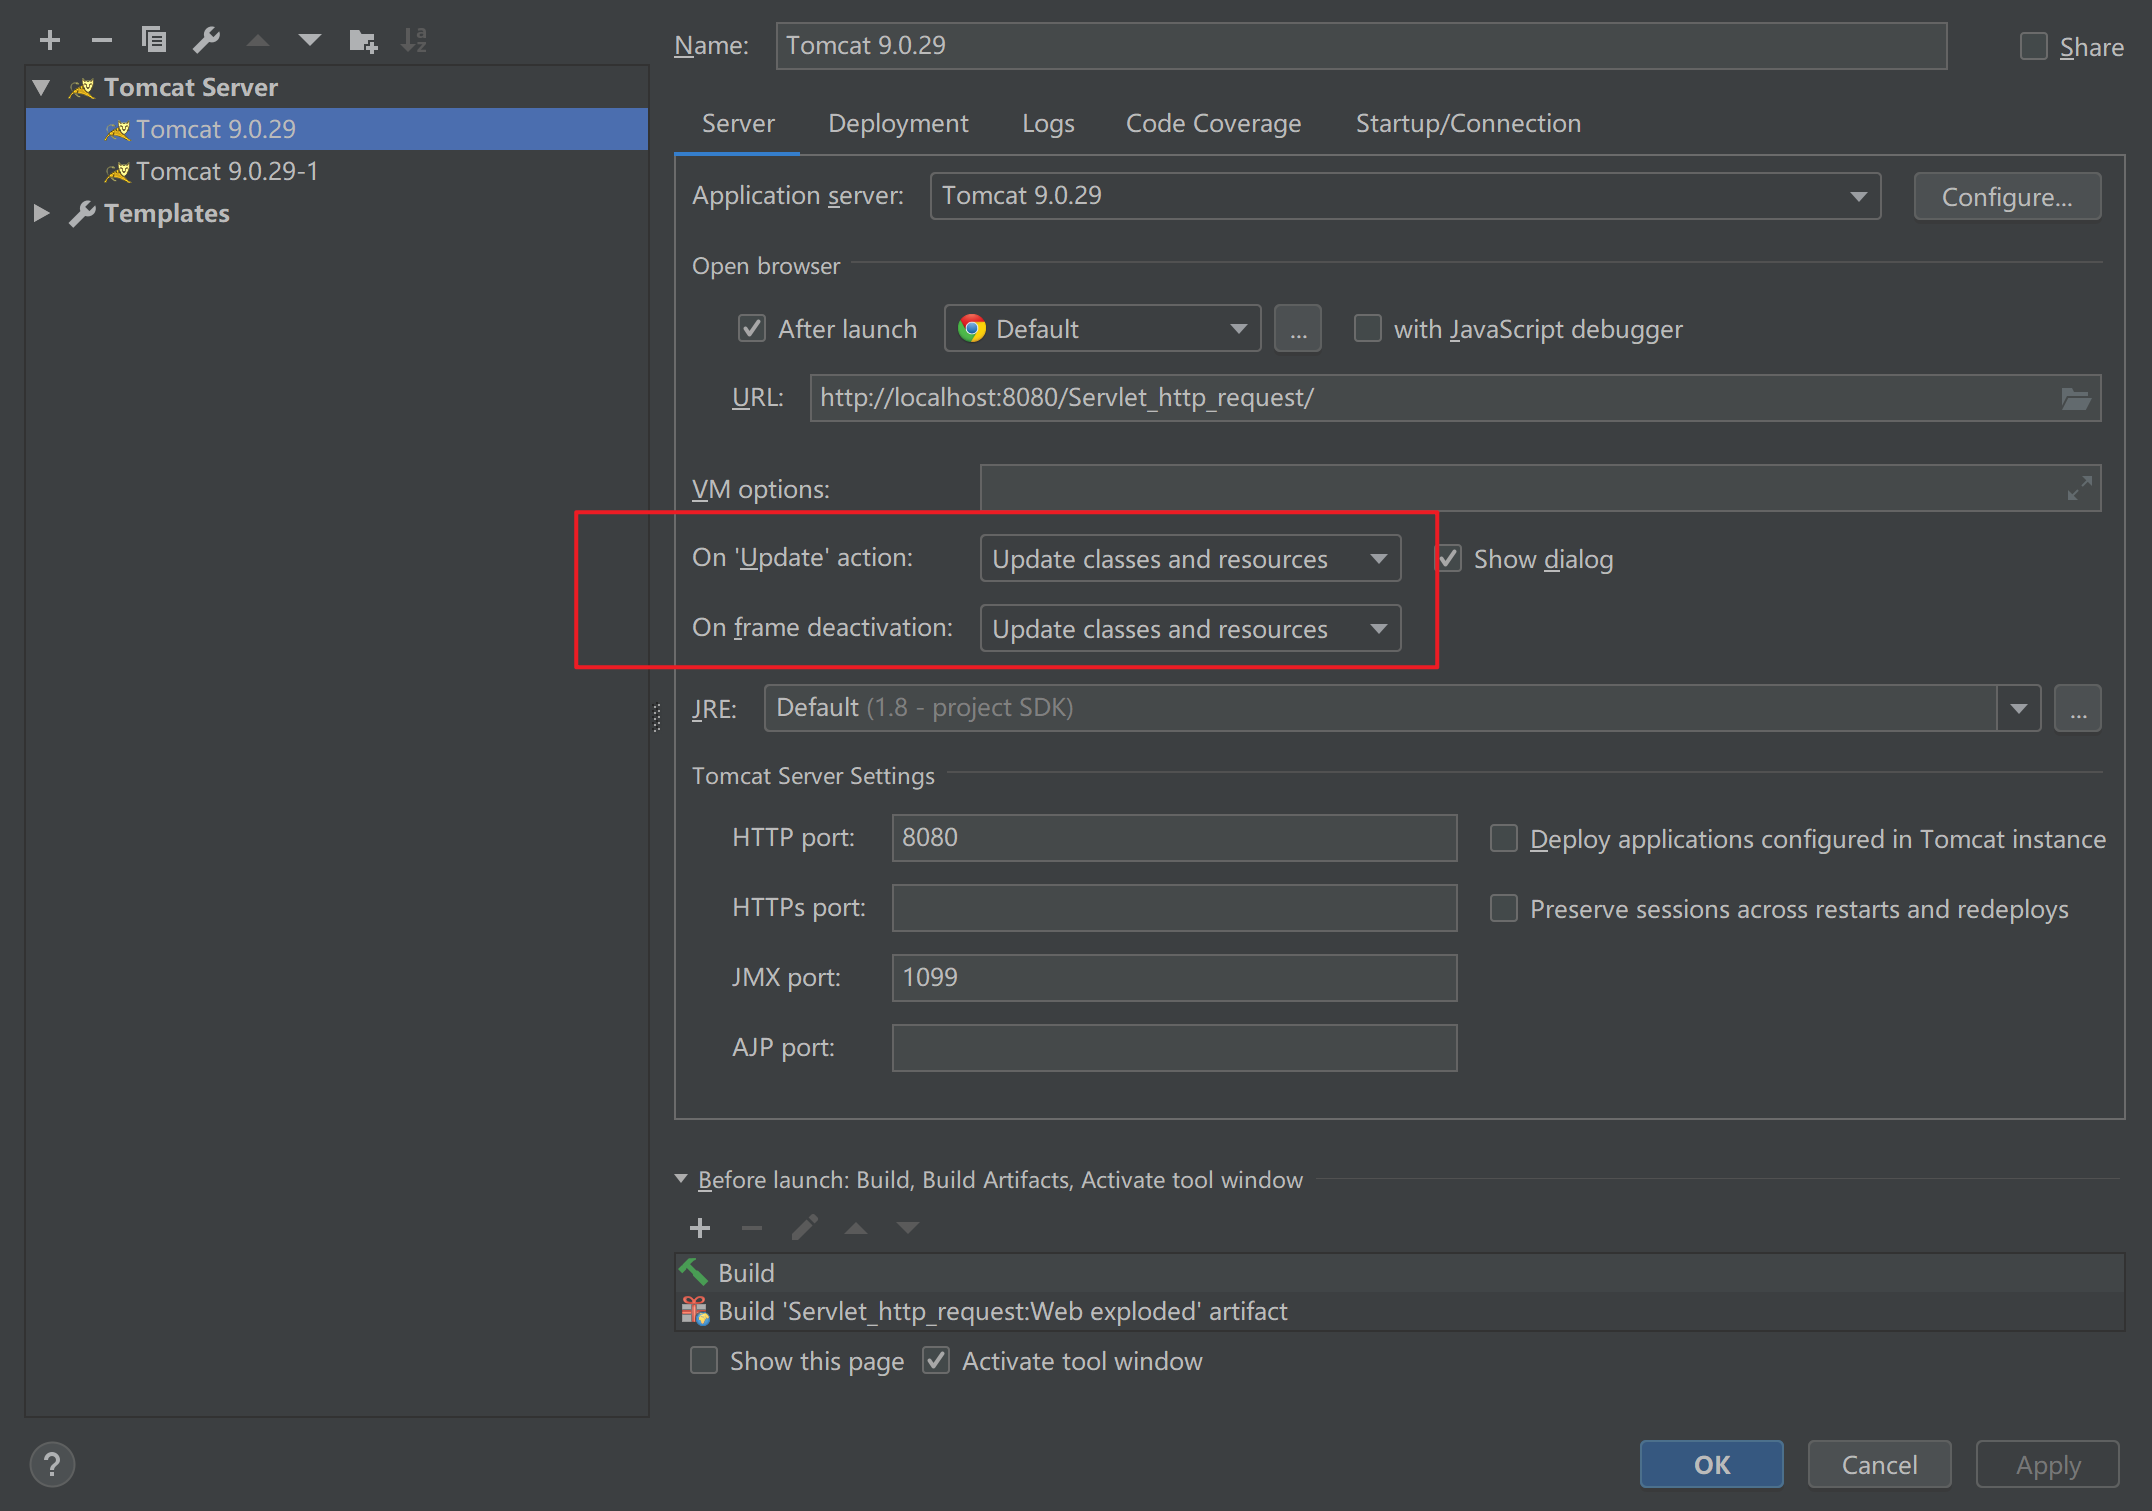Expand the Templates tree node
The image size is (2152, 1511).
click(42, 213)
